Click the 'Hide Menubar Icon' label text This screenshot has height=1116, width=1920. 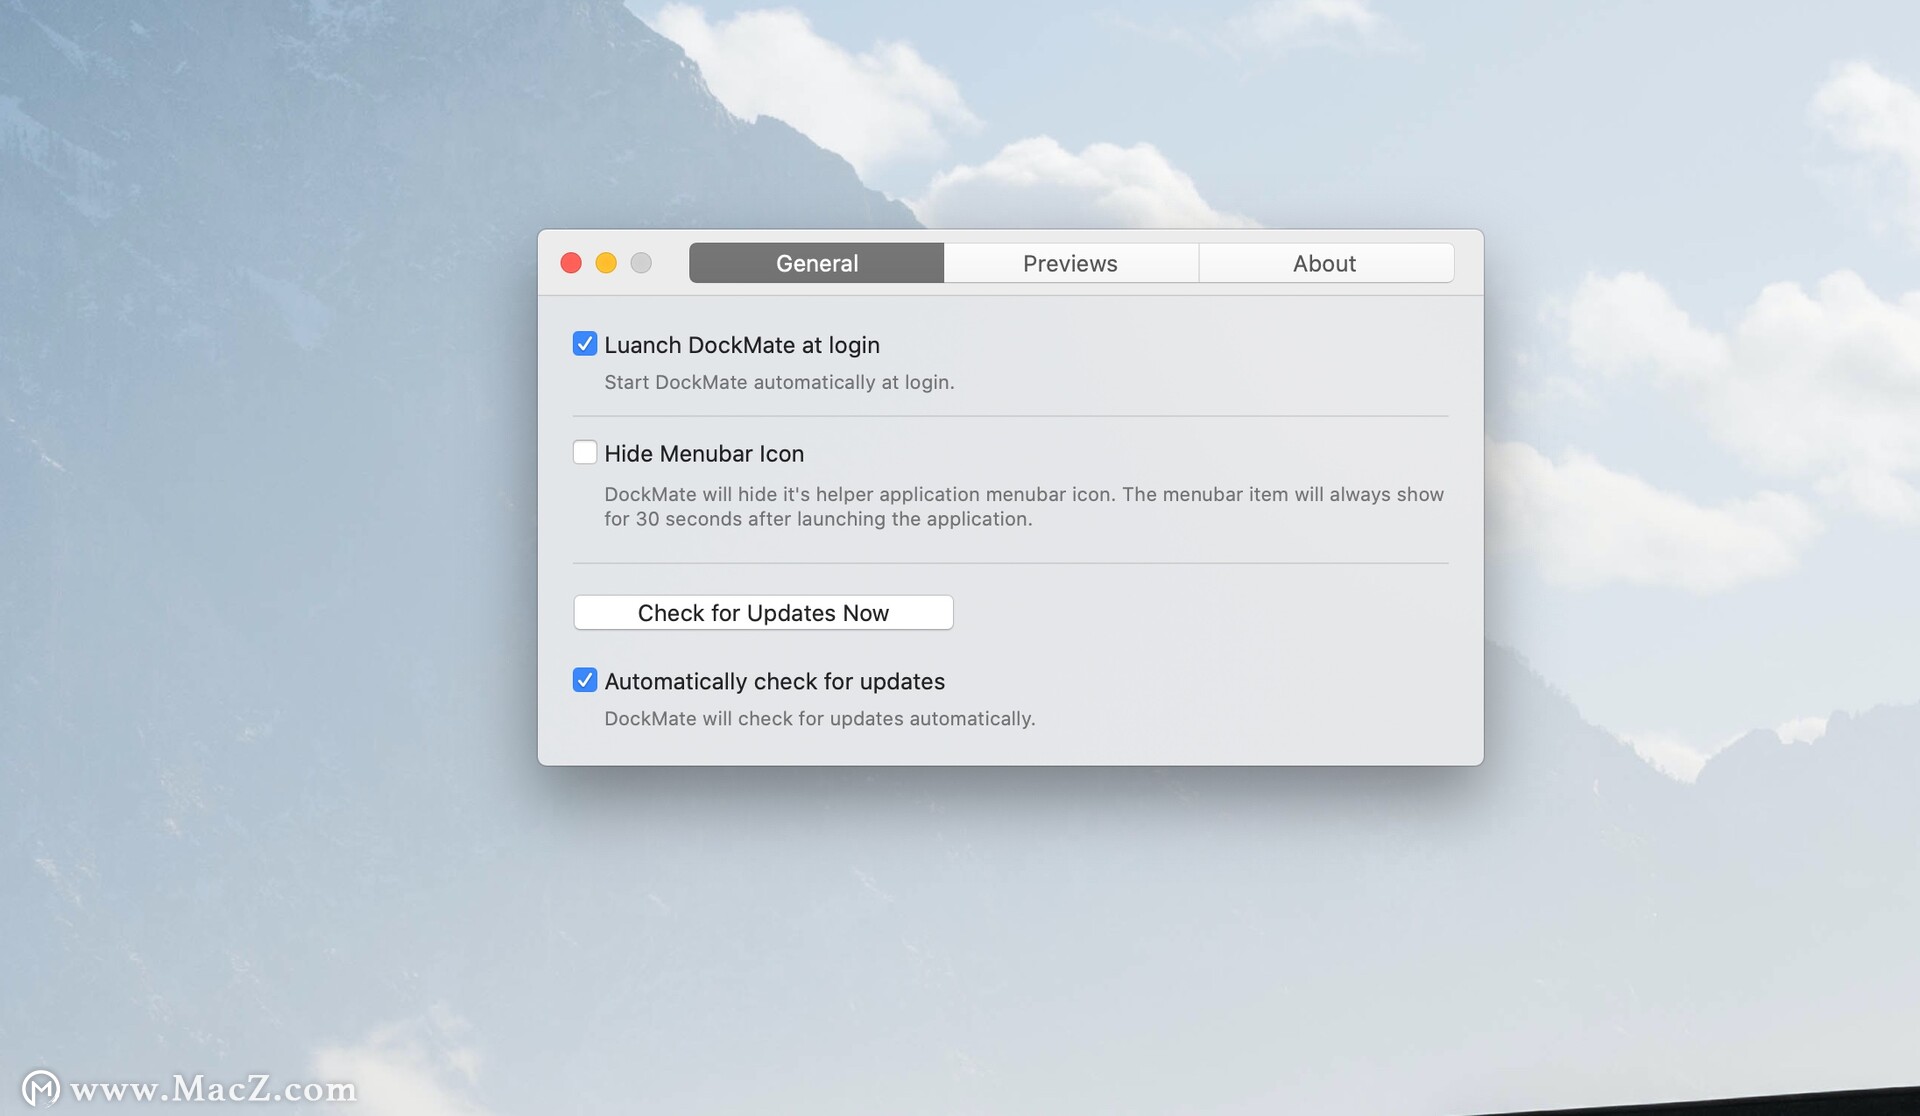point(704,454)
